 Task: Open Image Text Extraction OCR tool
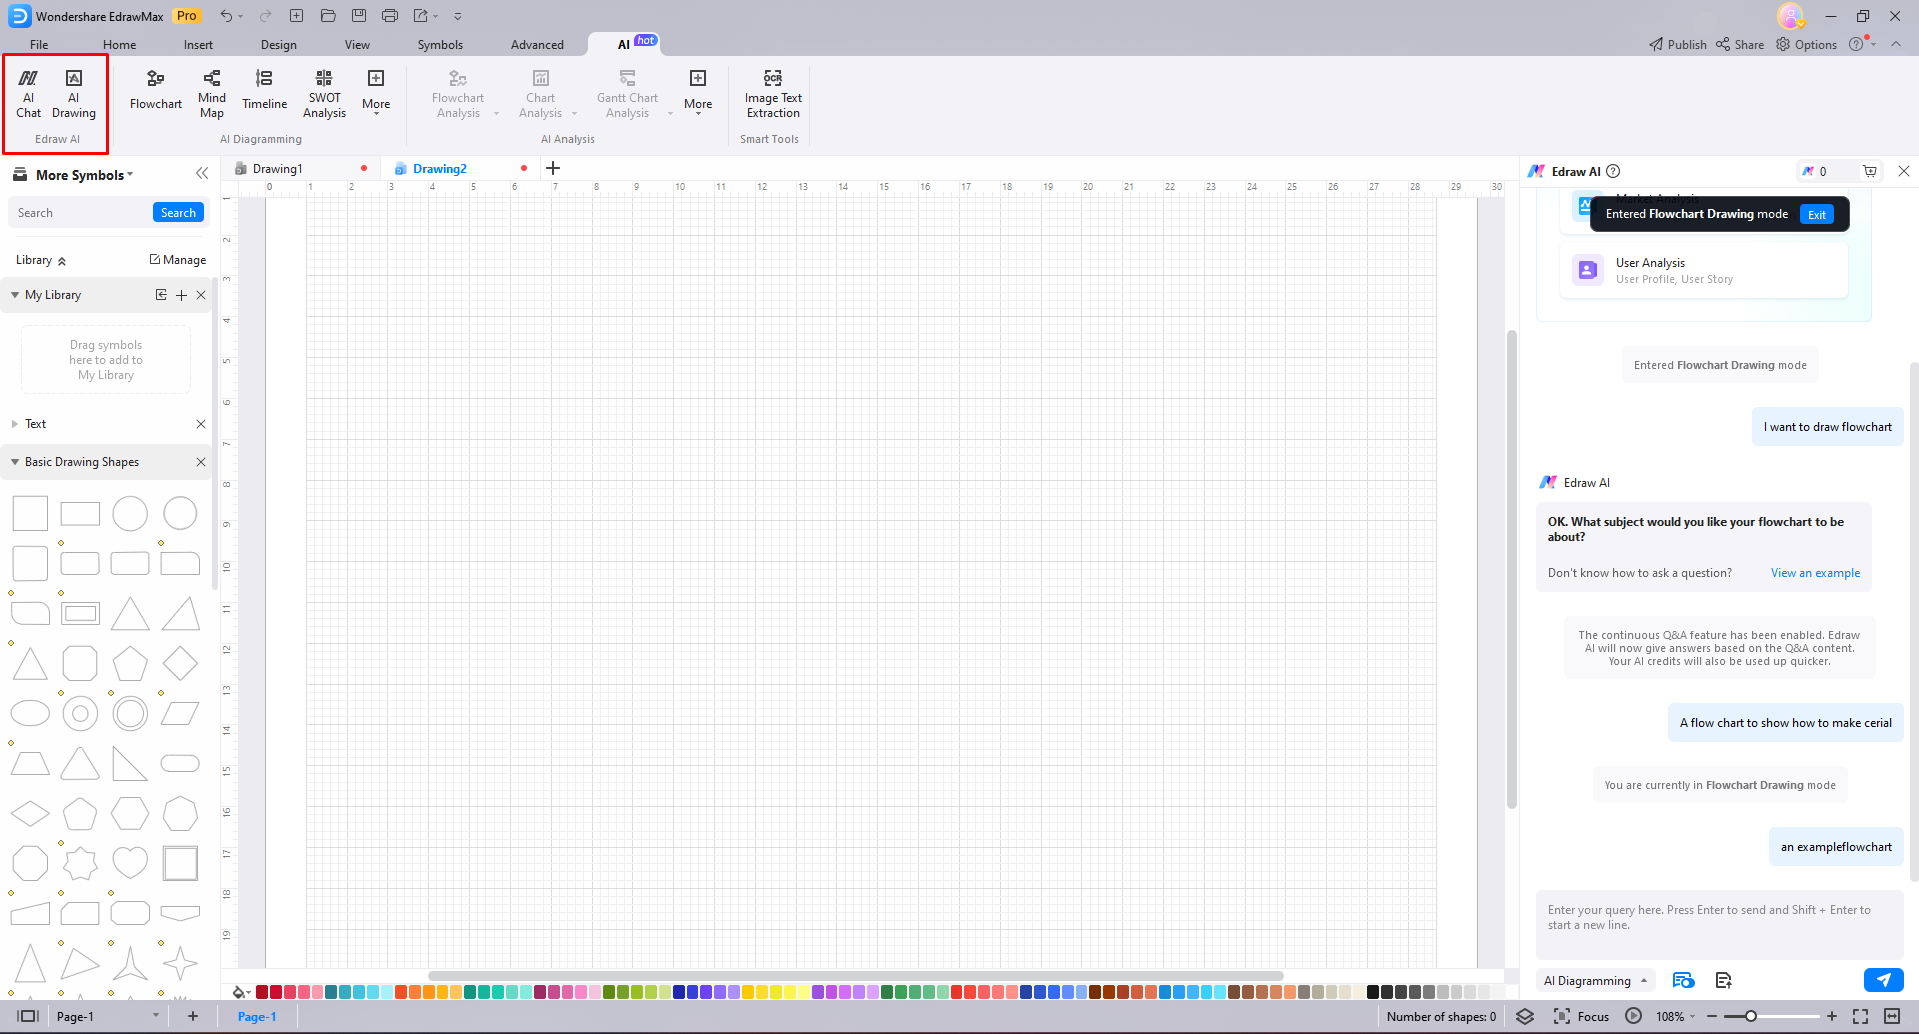tap(773, 94)
